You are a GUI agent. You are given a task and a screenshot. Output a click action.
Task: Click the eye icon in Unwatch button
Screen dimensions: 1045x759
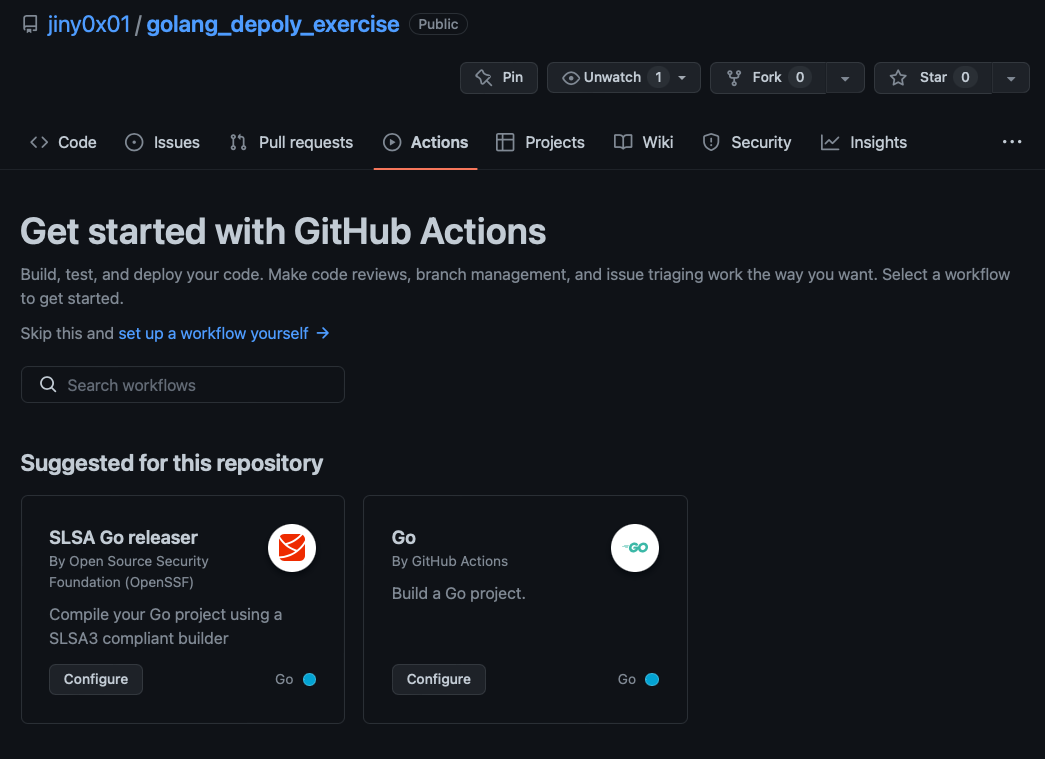(570, 78)
